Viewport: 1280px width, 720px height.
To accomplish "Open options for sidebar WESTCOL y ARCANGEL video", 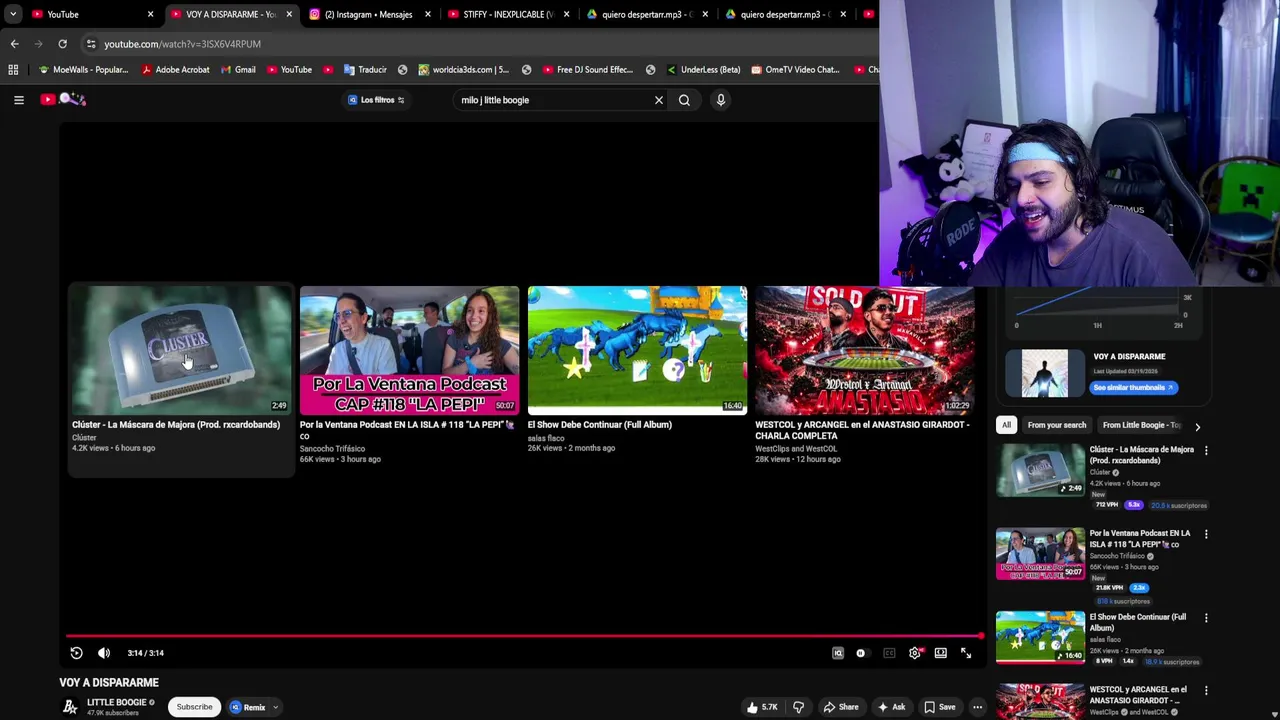I will click(1206, 691).
